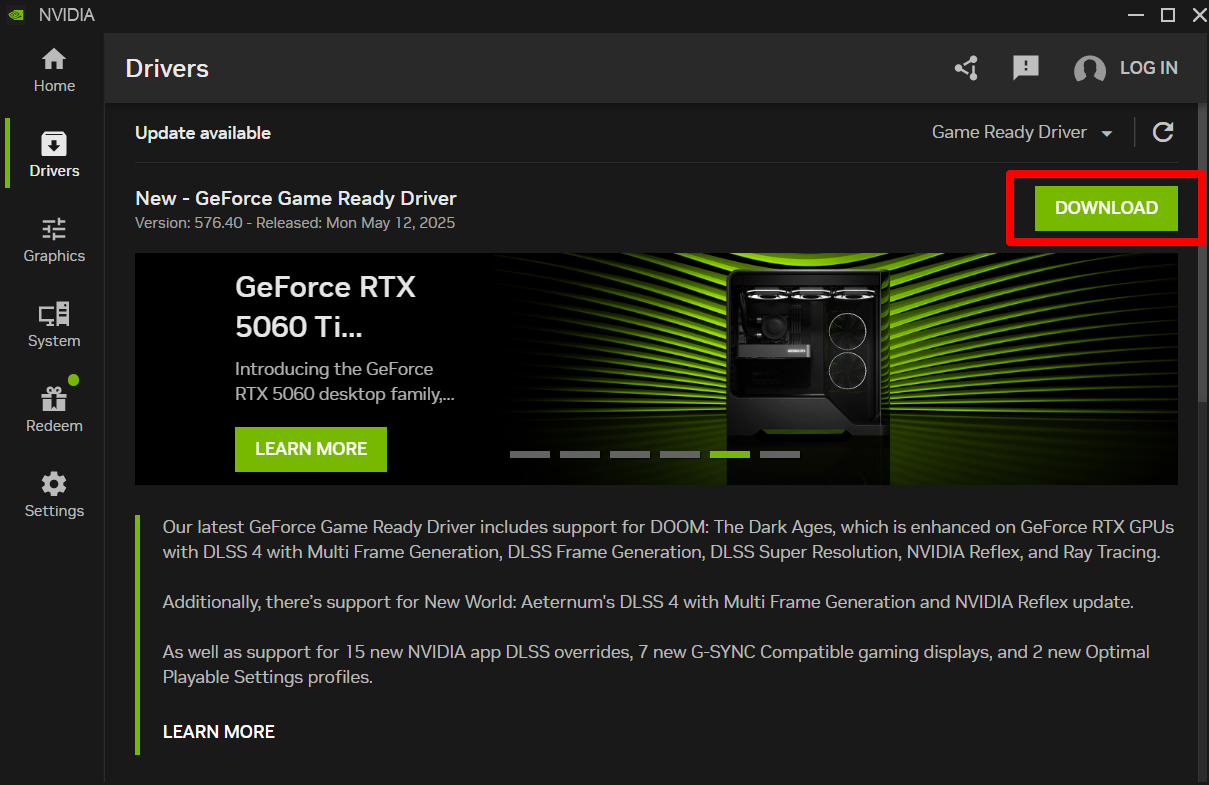This screenshot has width=1209, height=785.
Task: Open the Redeem gift section
Action: tap(54, 410)
